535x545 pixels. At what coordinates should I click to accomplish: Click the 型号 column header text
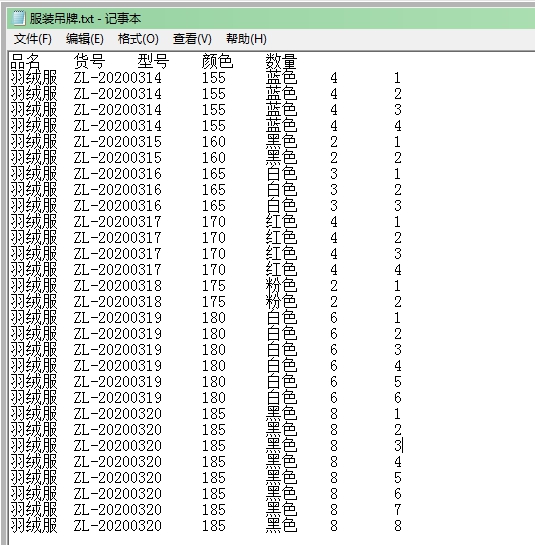(x=153, y=62)
